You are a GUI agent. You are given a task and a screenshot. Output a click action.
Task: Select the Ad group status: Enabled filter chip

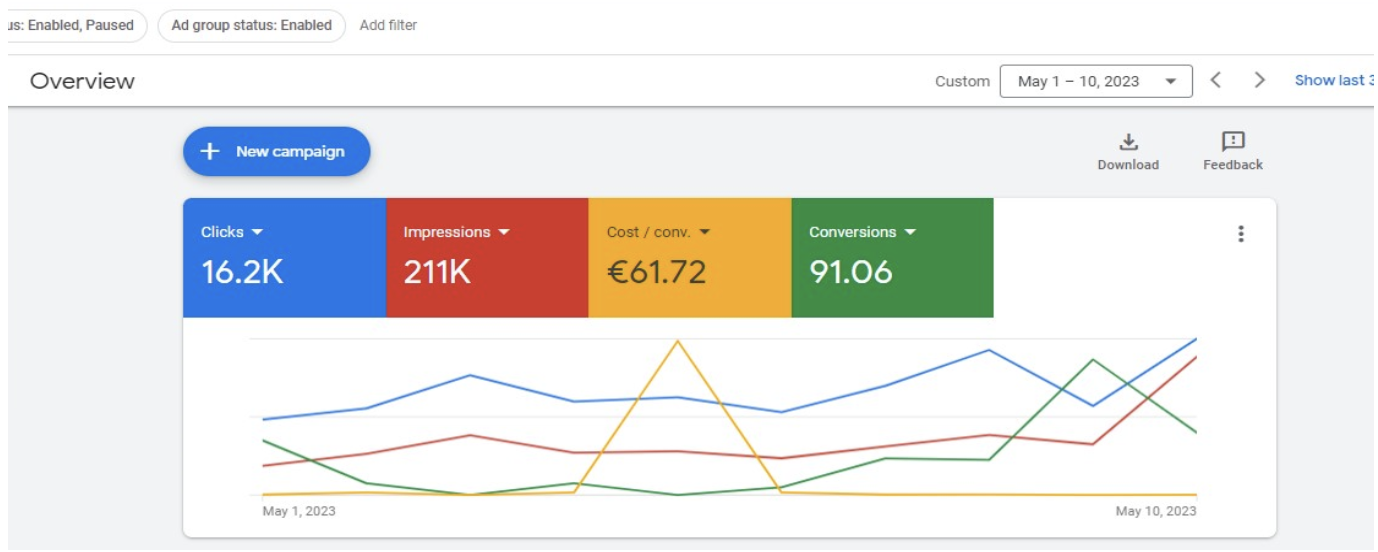click(x=251, y=25)
